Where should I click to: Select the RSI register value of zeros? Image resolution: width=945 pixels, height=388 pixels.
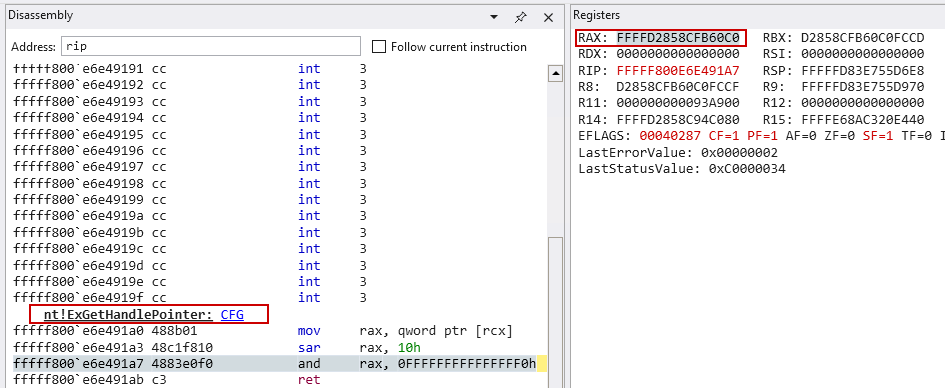point(862,54)
